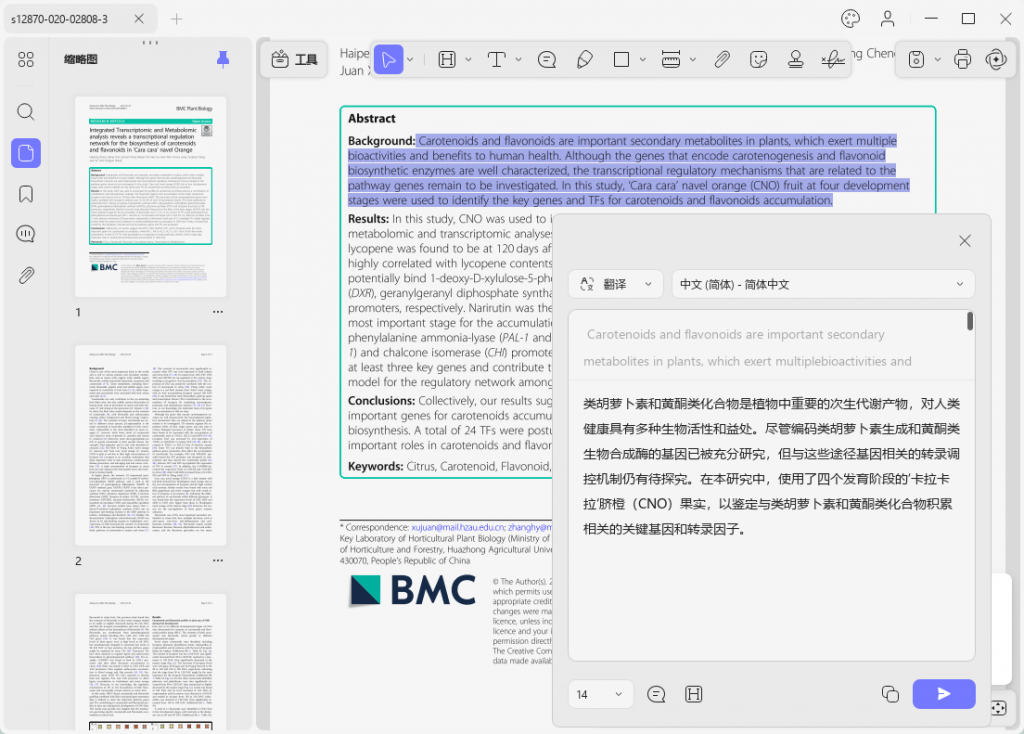Close the translation popup

pos(965,240)
